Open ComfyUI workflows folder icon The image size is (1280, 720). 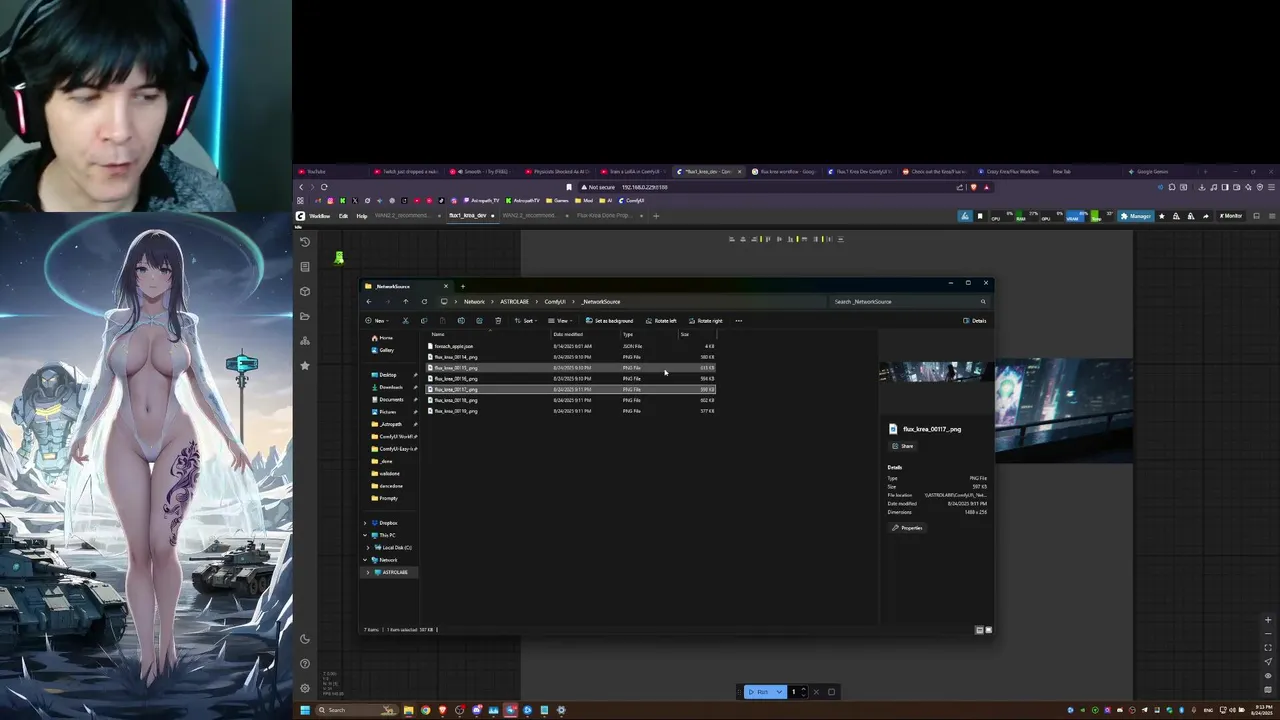(x=305, y=316)
